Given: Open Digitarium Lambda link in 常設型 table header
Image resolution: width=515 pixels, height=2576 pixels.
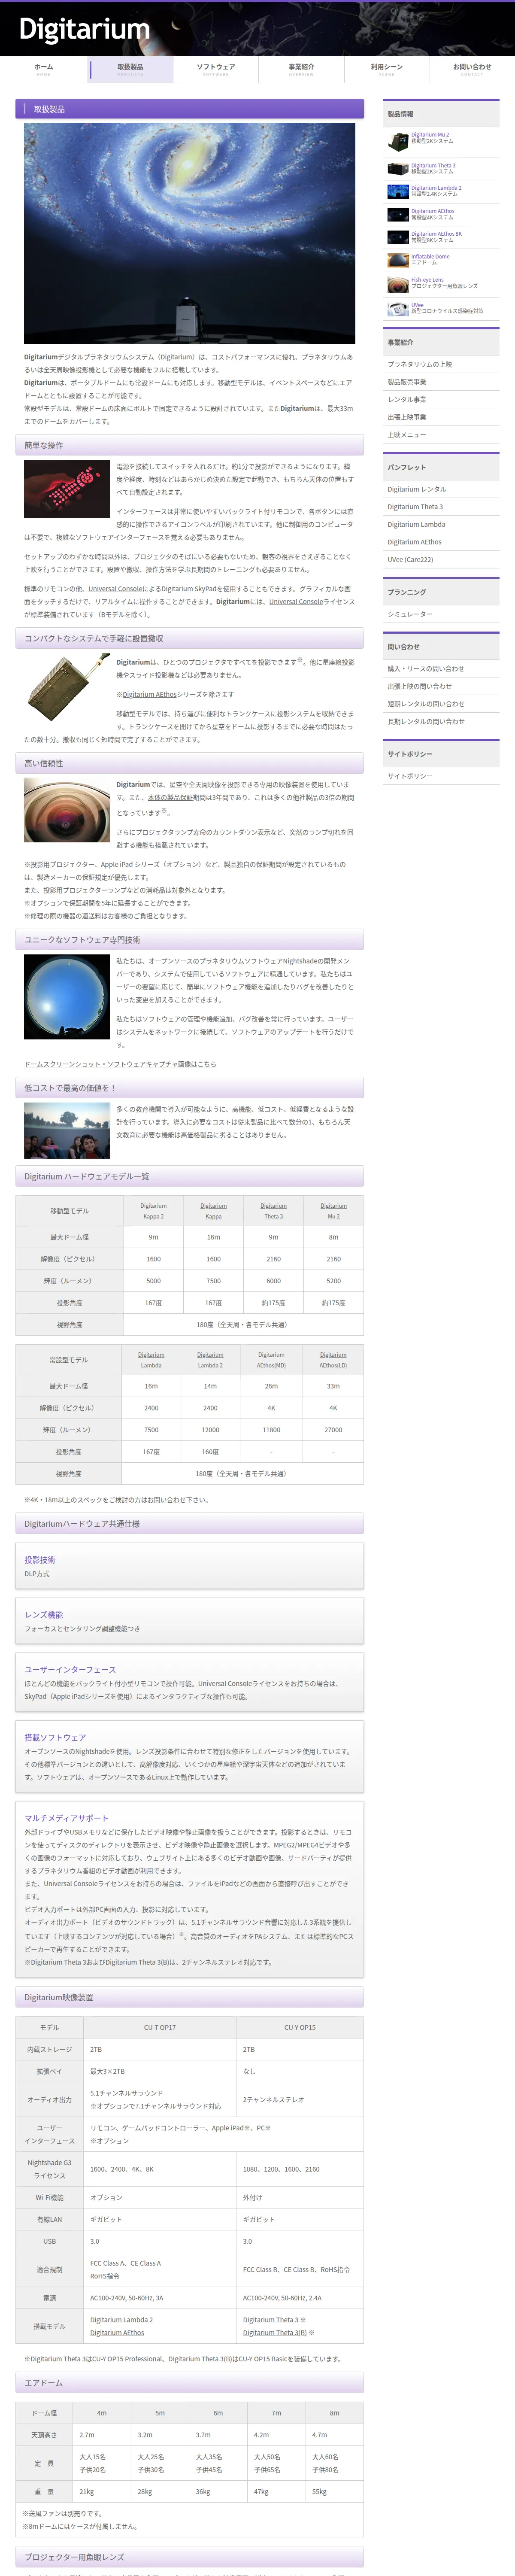Looking at the screenshot, I should click(151, 1360).
